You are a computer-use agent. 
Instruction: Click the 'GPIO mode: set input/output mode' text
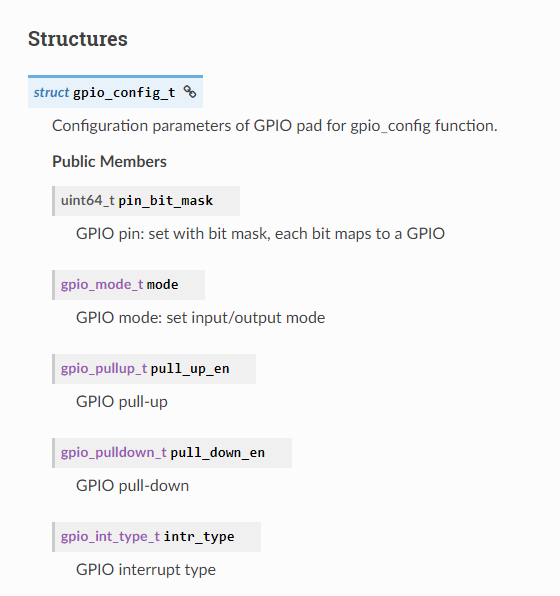click(x=201, y=318)
